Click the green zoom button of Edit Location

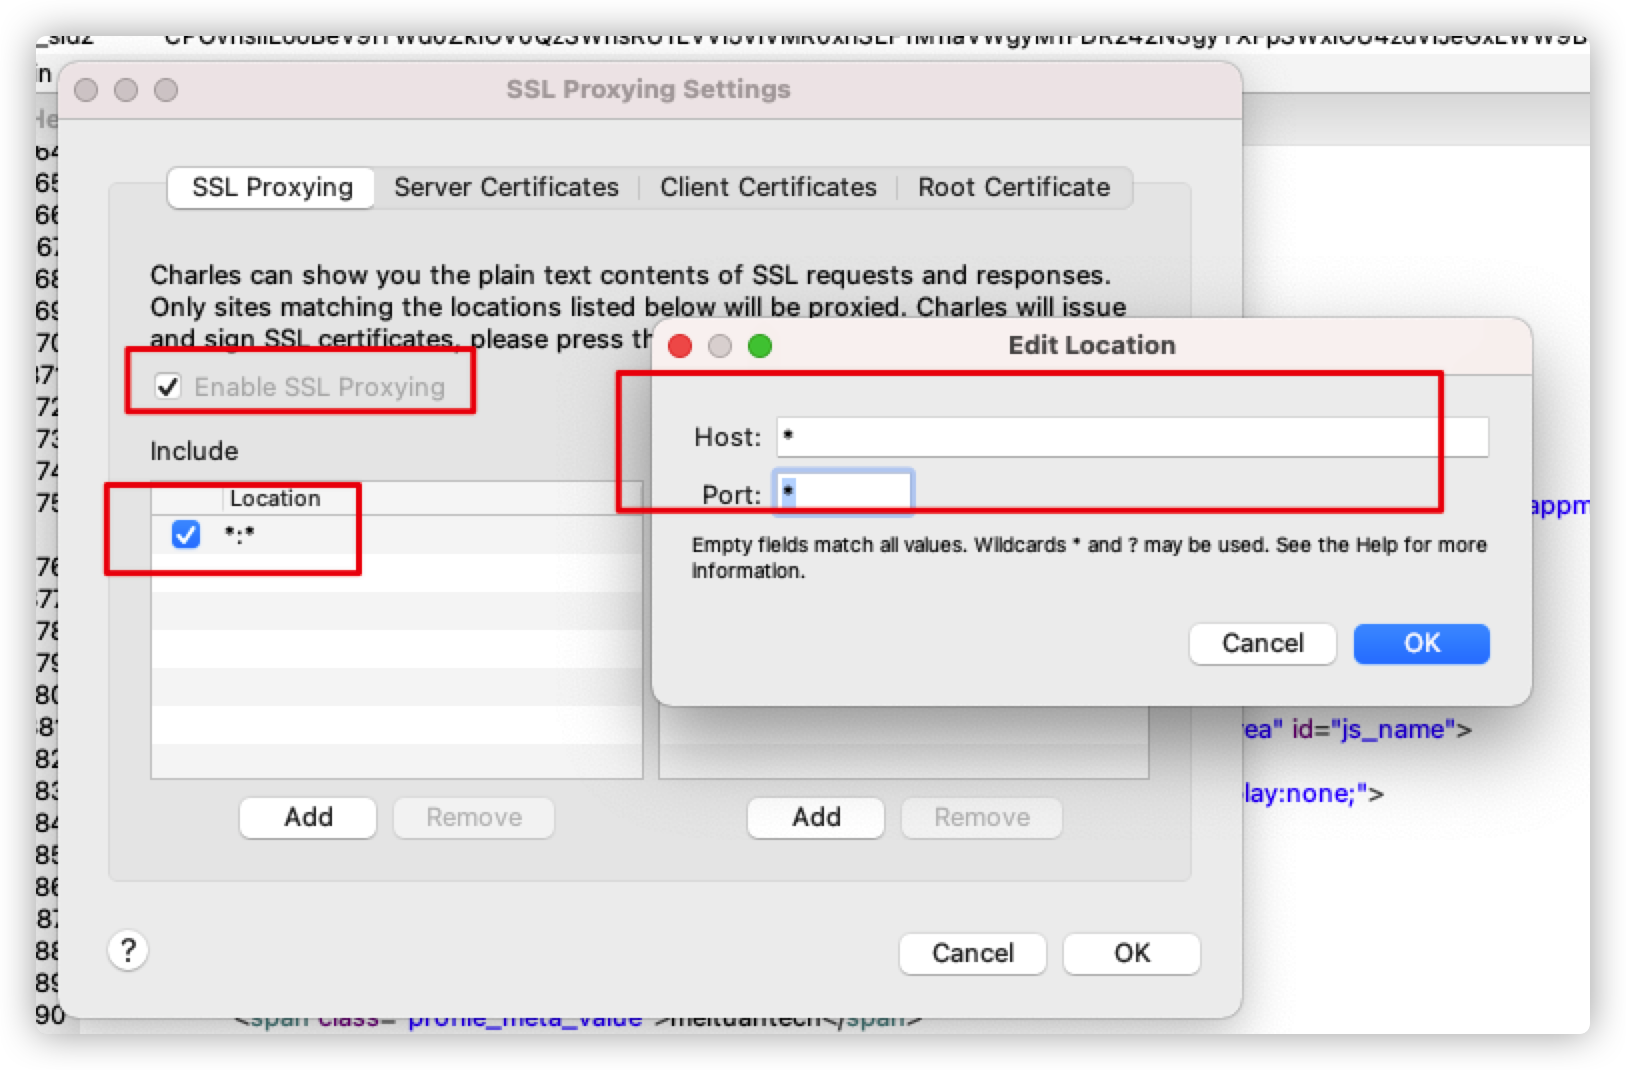pos(760,346)
